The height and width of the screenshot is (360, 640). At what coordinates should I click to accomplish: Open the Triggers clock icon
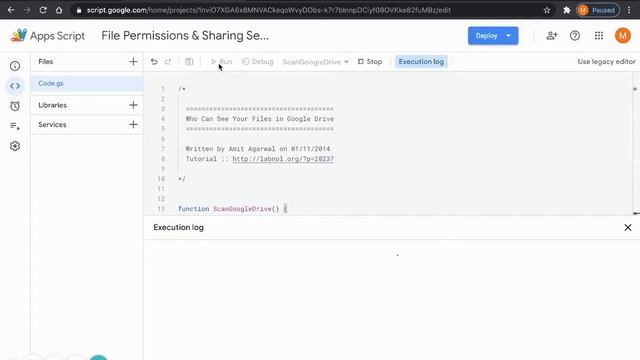tap(15, 106)
